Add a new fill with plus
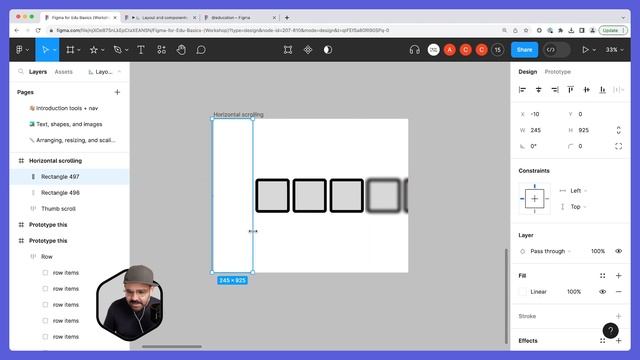 (618, 276)
